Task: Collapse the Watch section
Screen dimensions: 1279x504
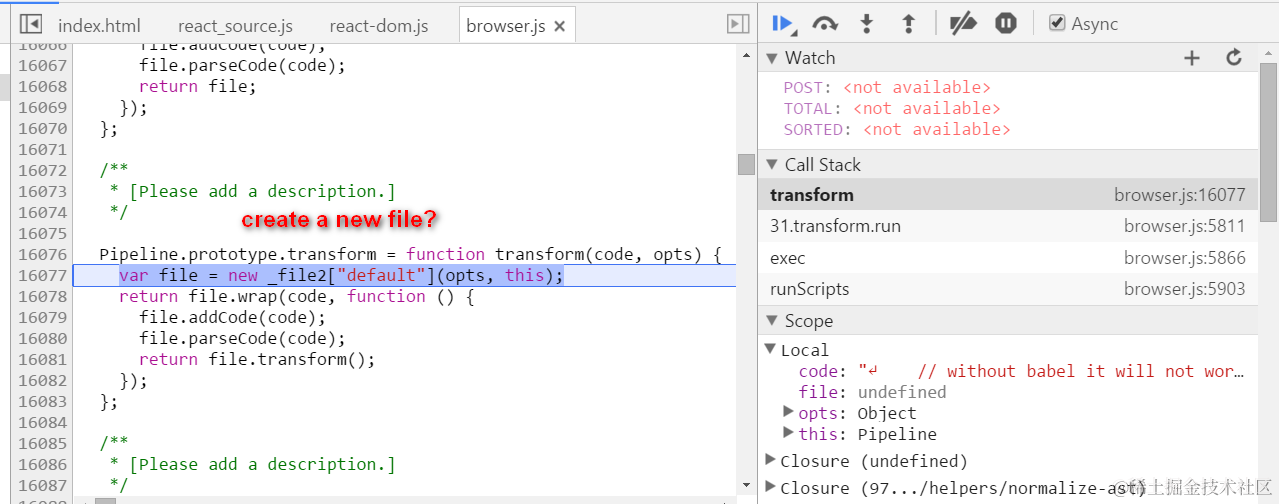Action: [x=771, y=58]
